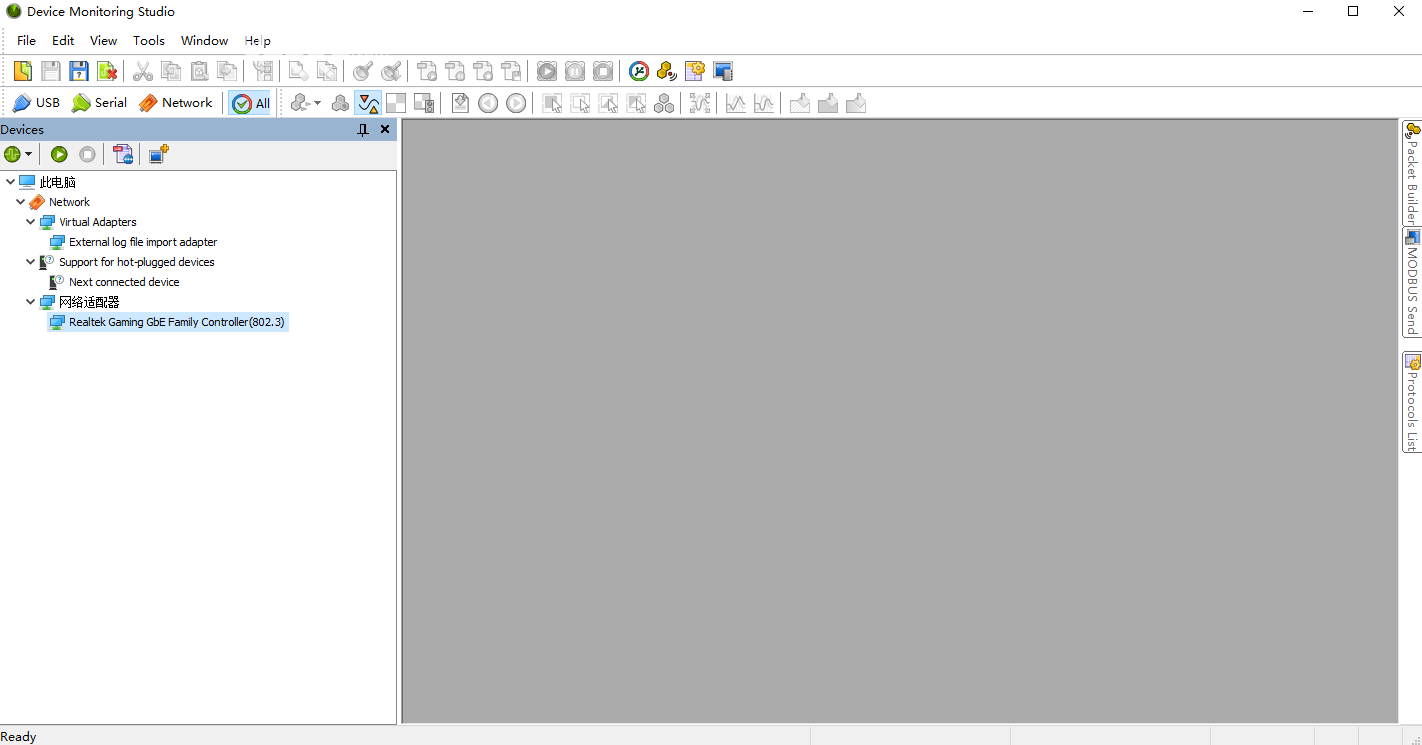
Task: Open the Window menu
Action: (205, 40)
